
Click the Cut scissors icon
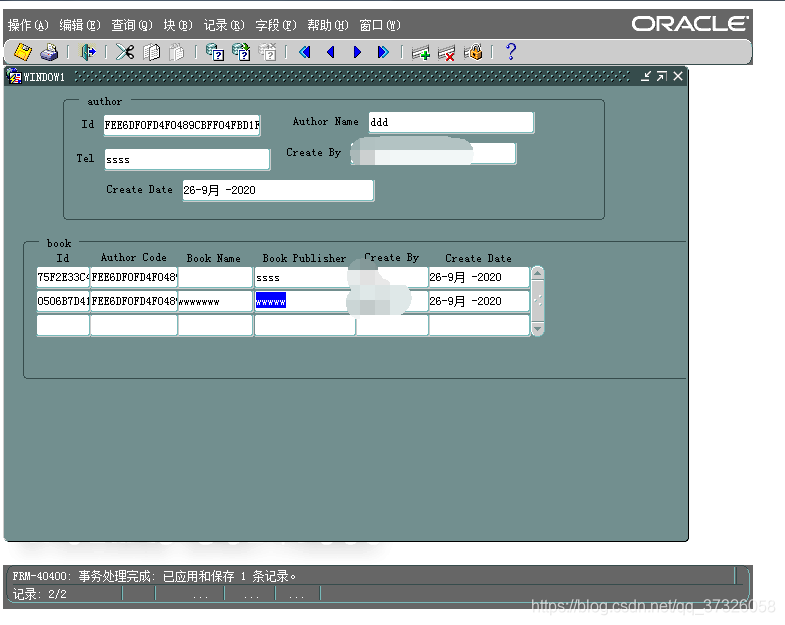(125, 52)
